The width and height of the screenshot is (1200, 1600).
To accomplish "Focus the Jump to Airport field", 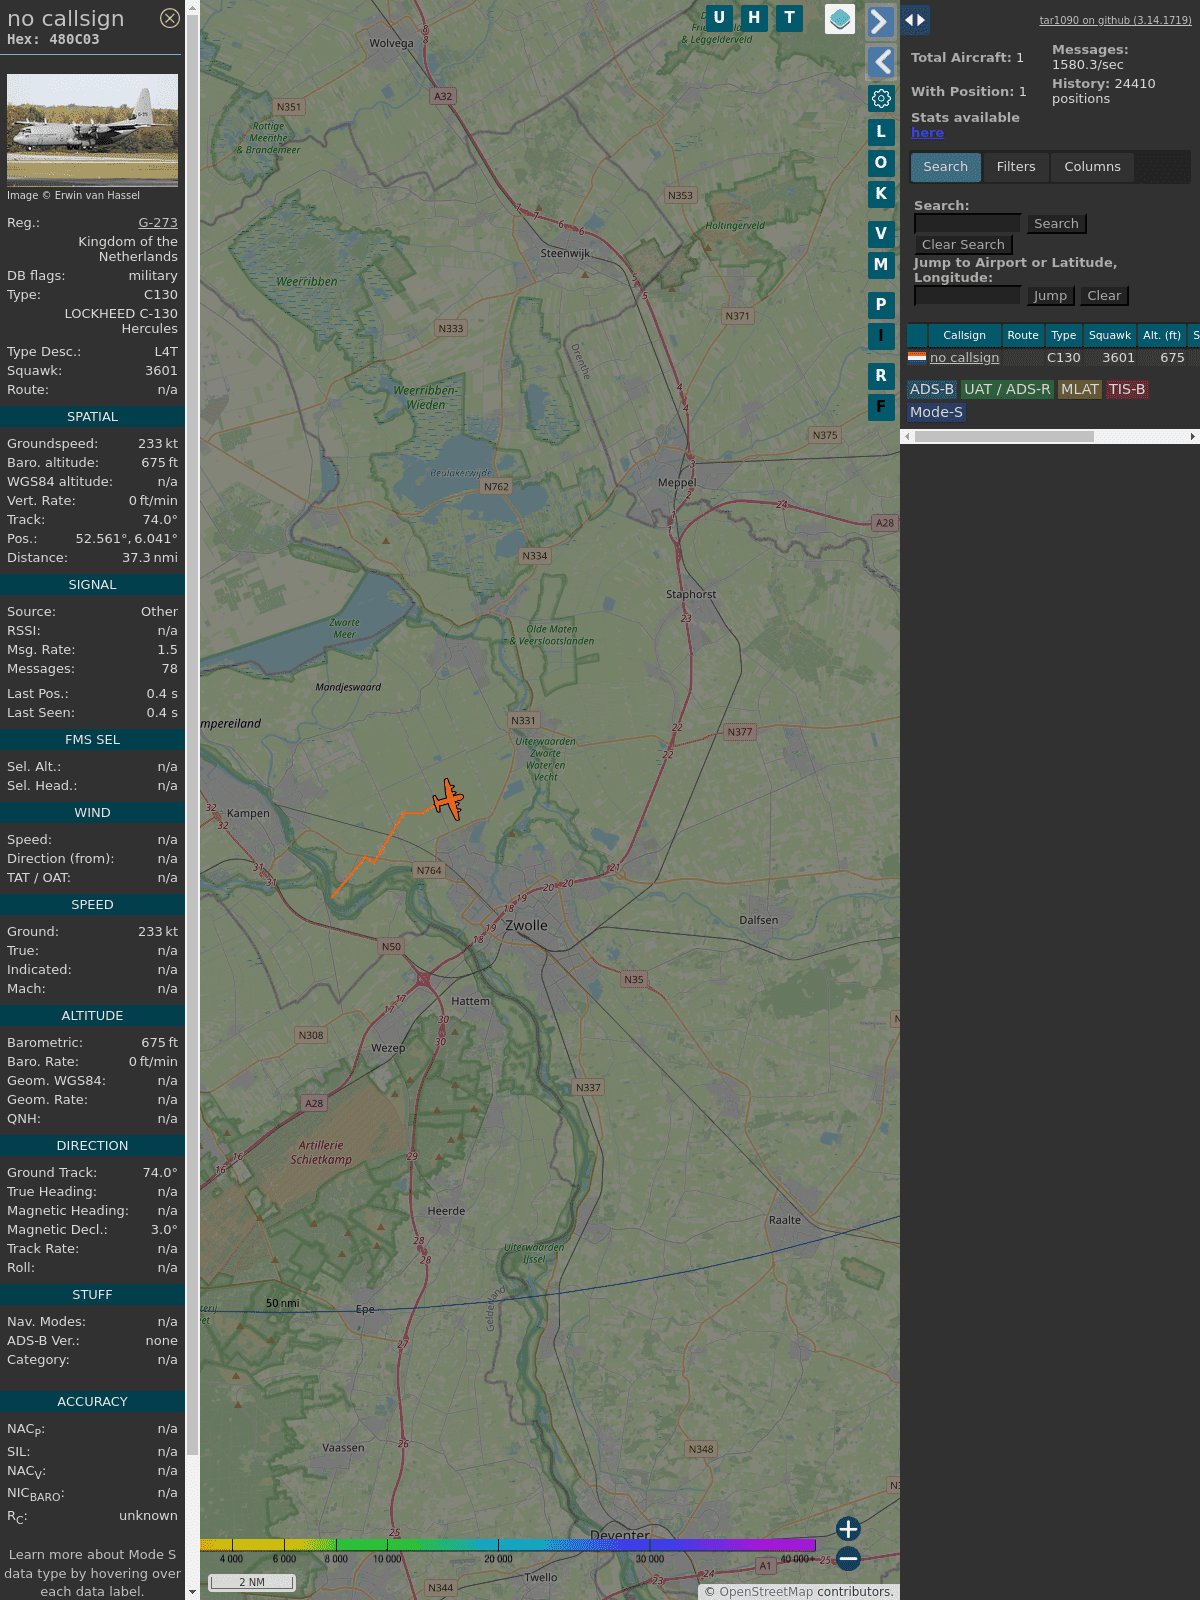I will coord(967,296).
